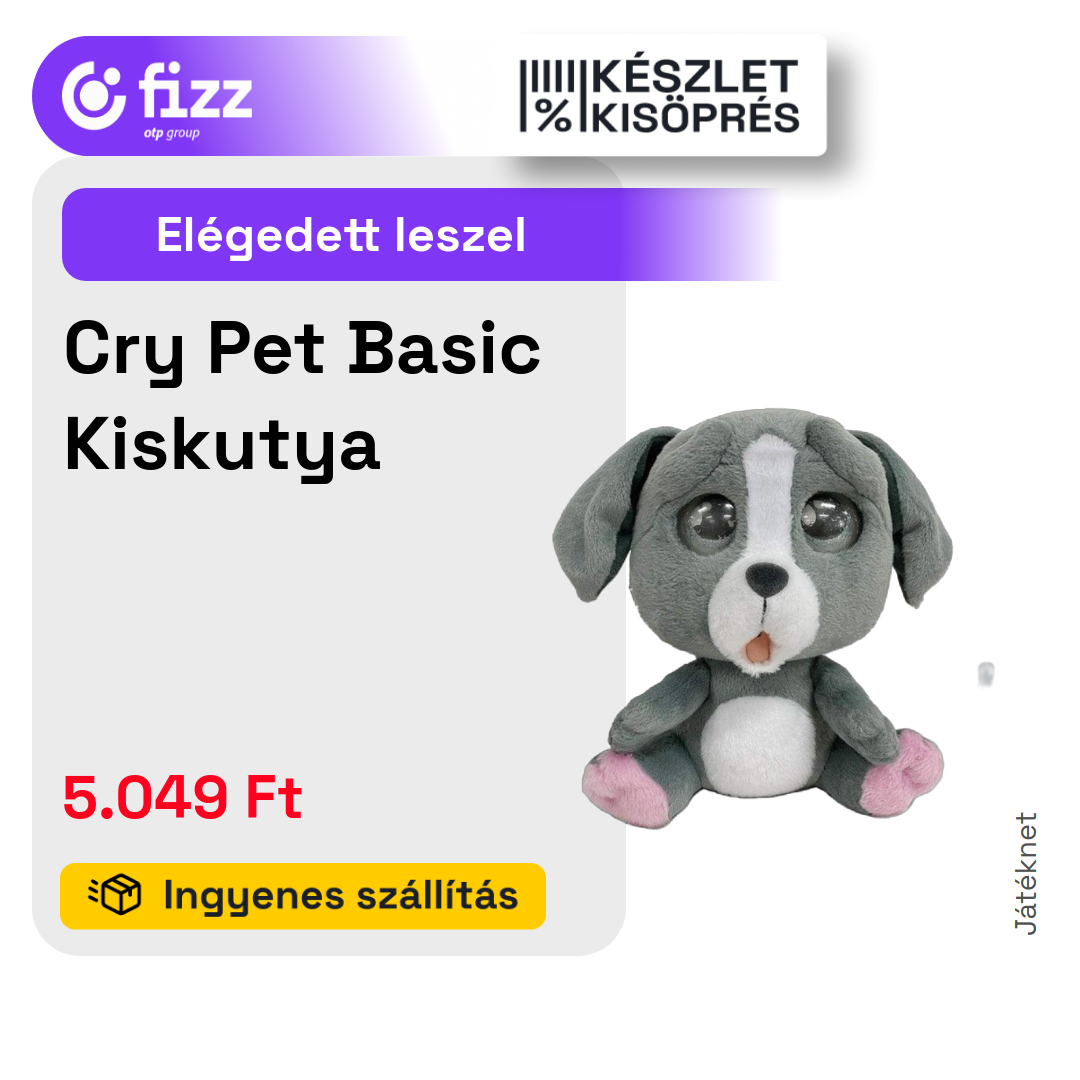This screenshot has height=1080, width=1080.
Task: Open the KÉSZLET KISÖPRÉS sale badge
Action: (659, 95)
